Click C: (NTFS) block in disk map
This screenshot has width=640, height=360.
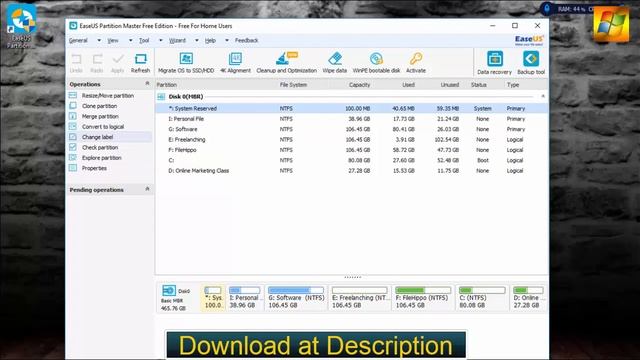[482, 298]
